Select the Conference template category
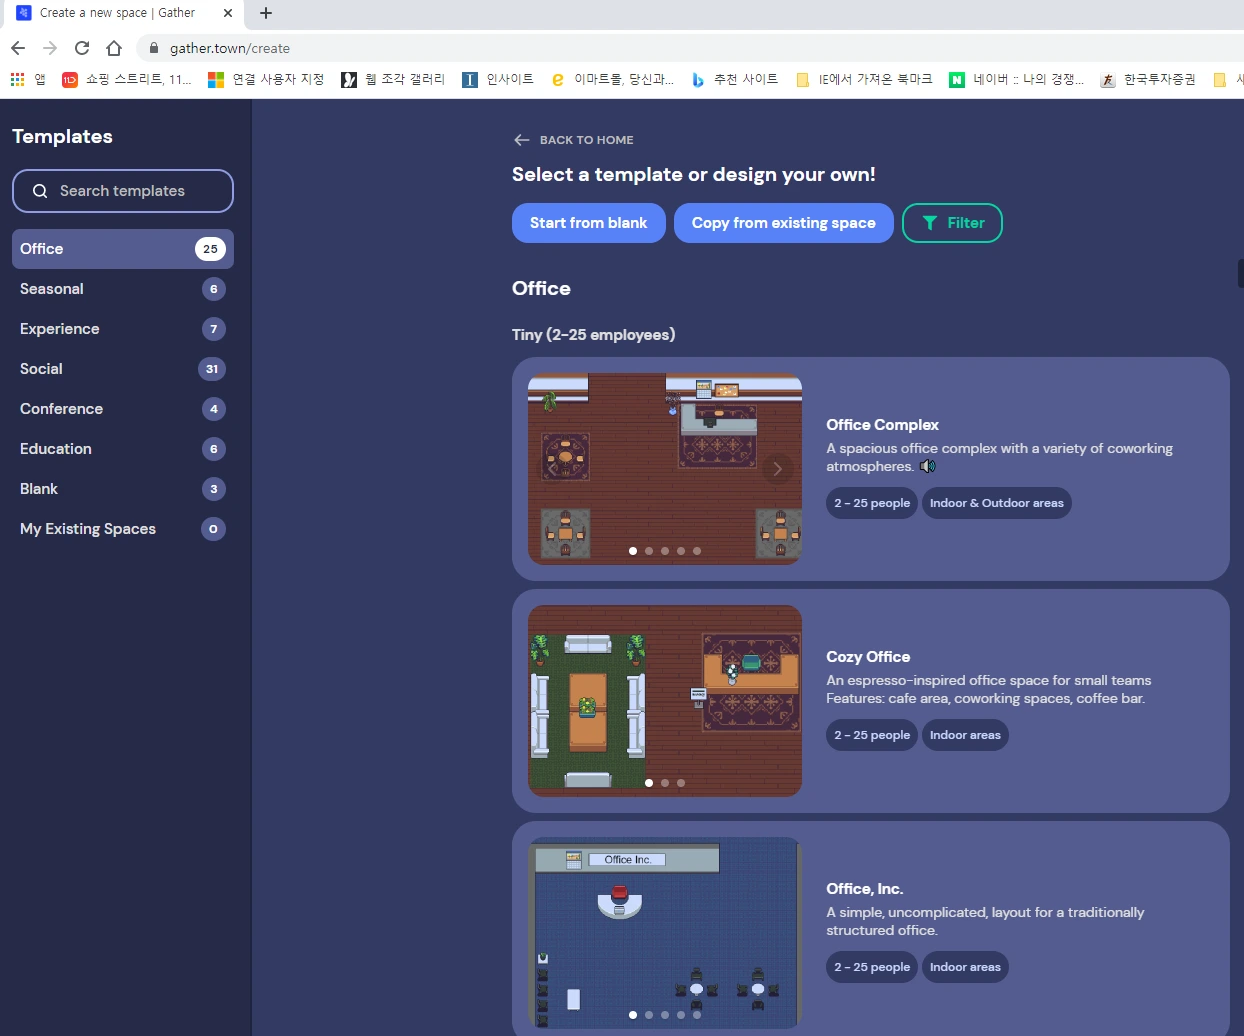The image size is (1244, 1036). [123, 409]
